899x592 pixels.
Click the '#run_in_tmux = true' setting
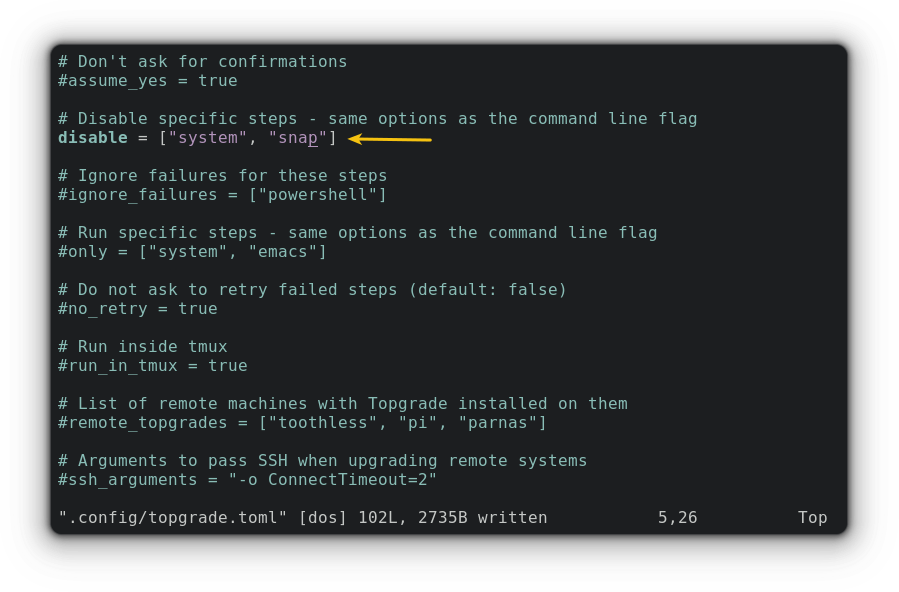click(150, 365)
